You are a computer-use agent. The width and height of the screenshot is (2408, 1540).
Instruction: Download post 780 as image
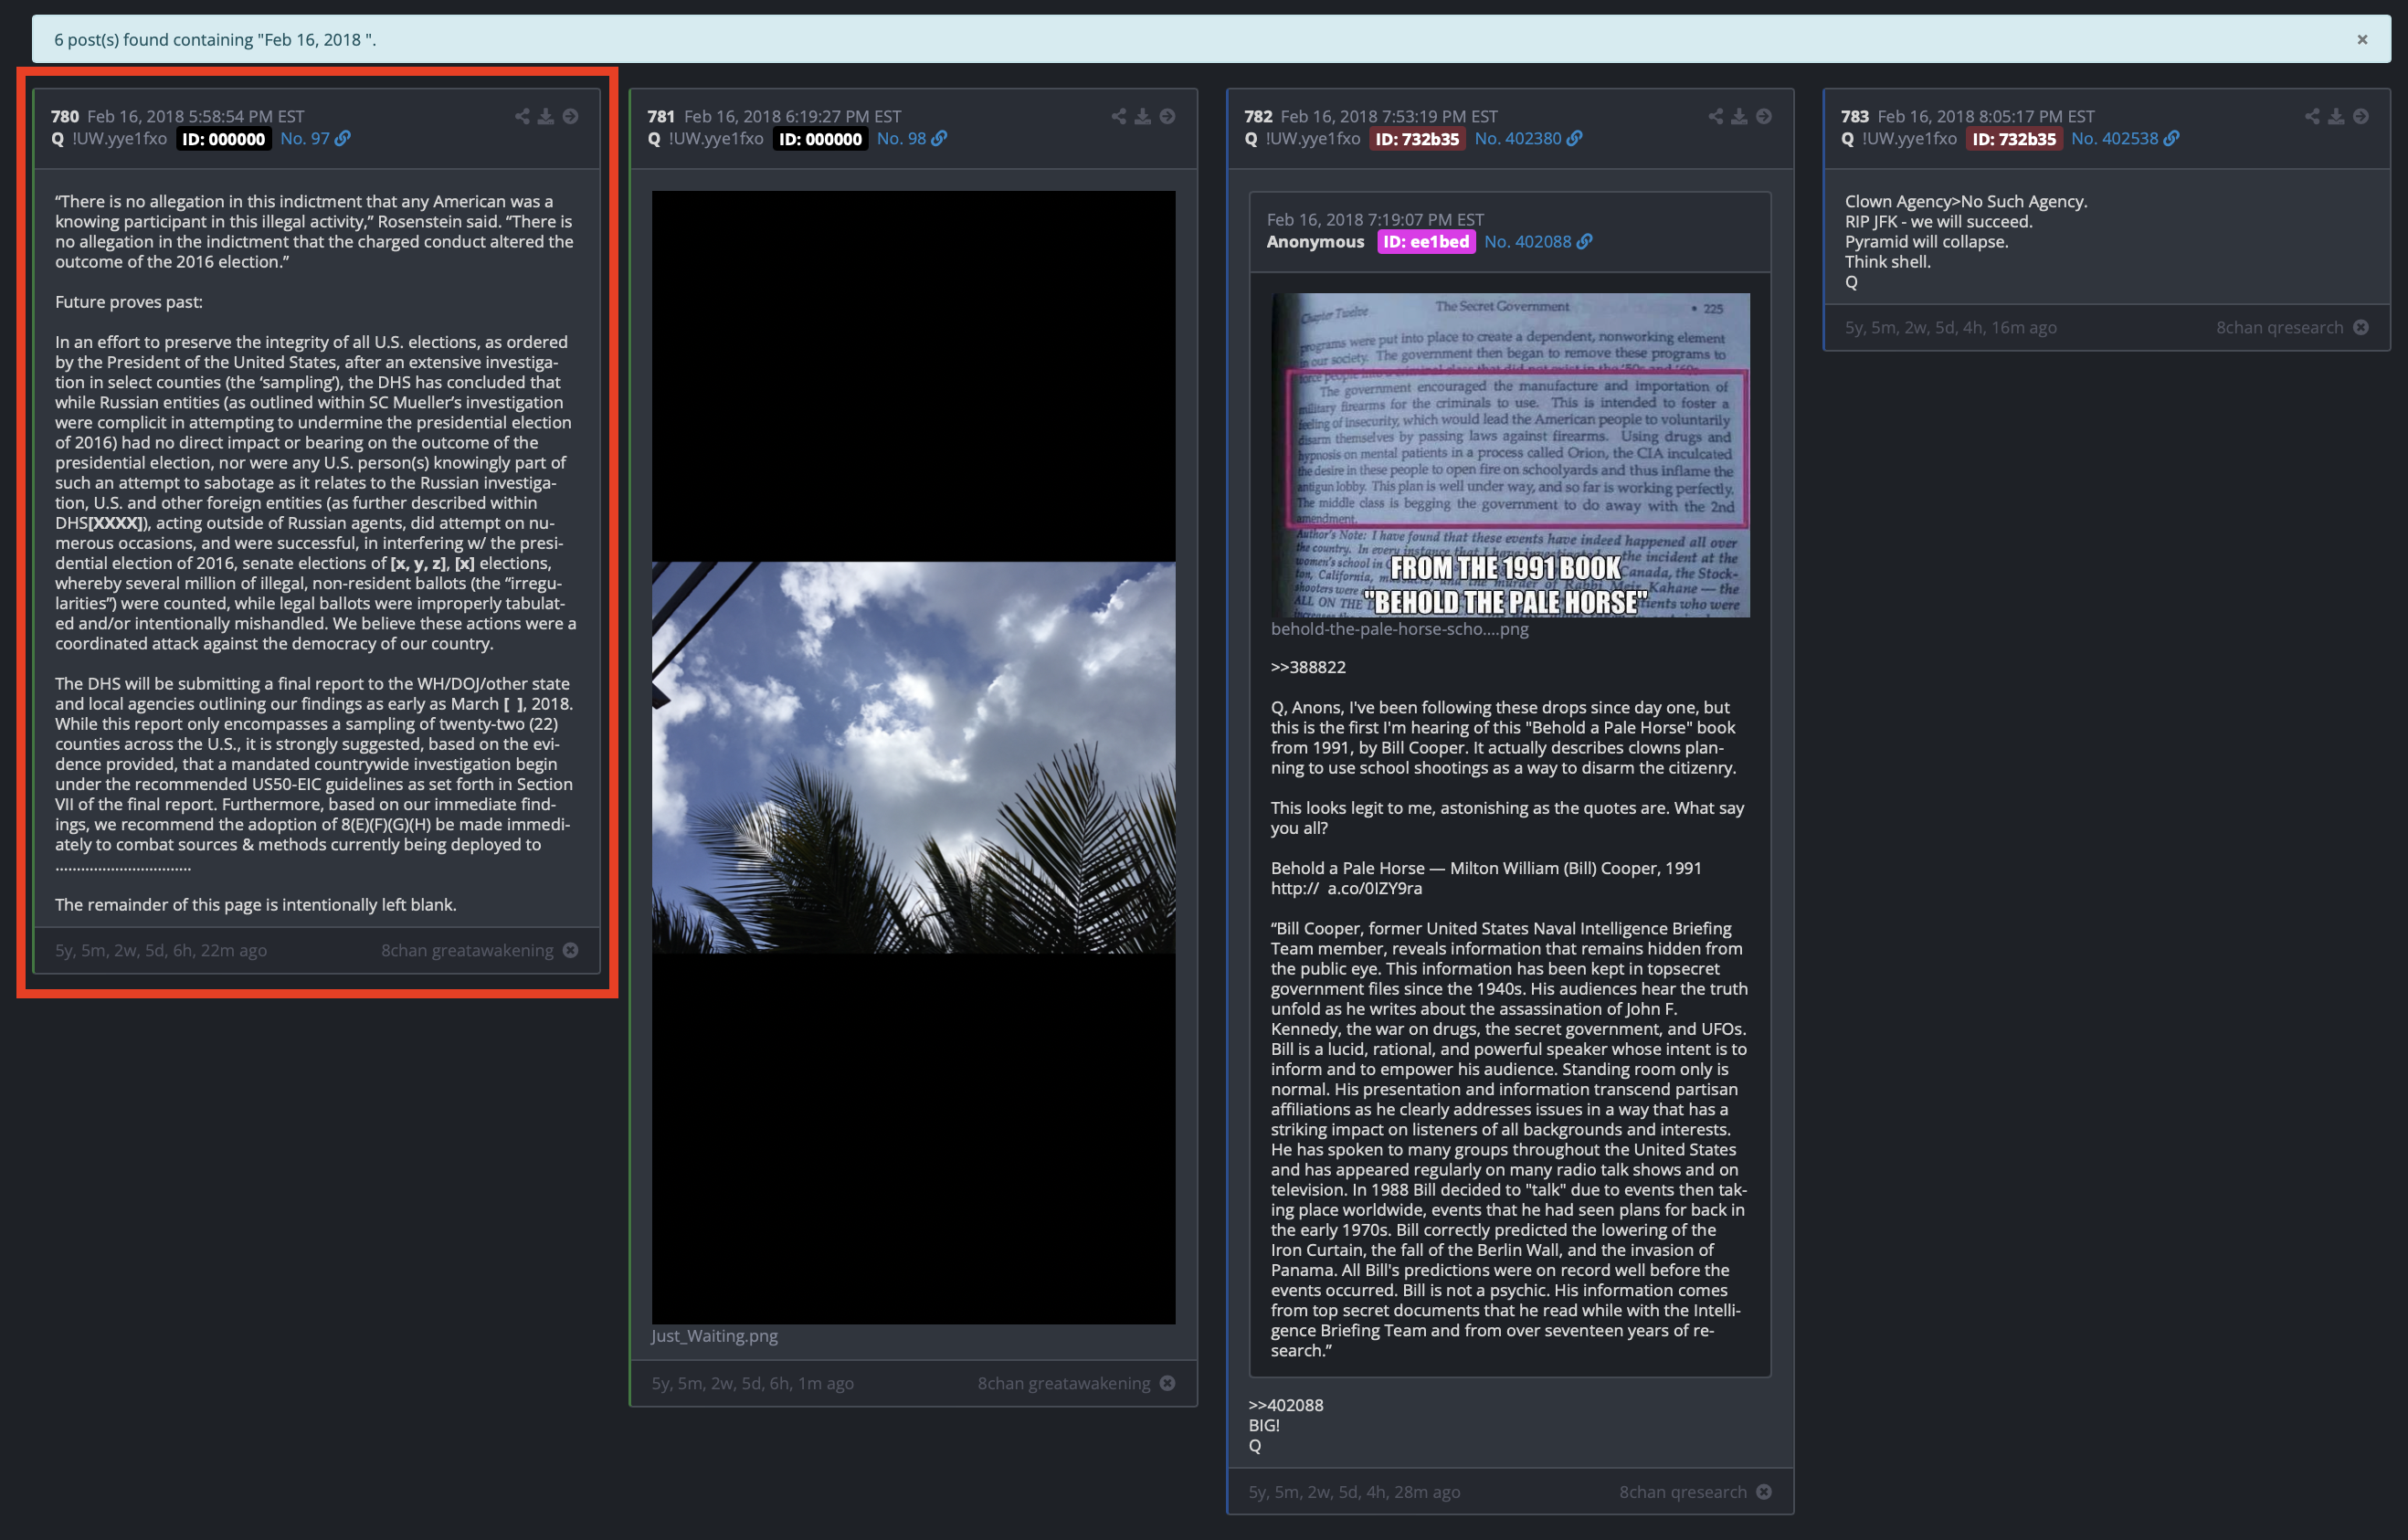(x=546, y=116)
